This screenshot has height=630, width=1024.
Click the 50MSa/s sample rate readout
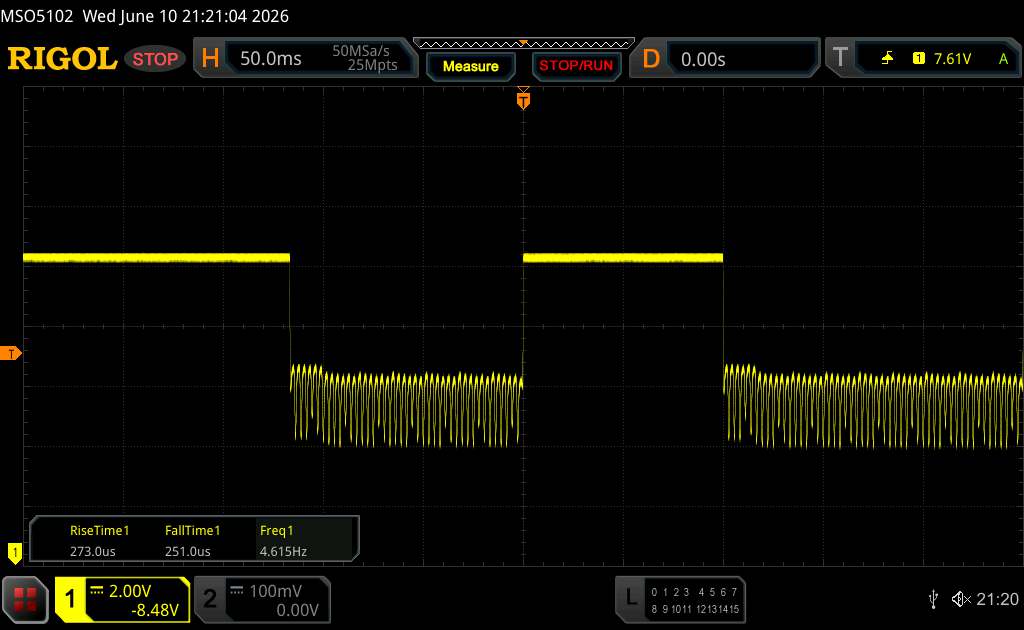[361, 51]
